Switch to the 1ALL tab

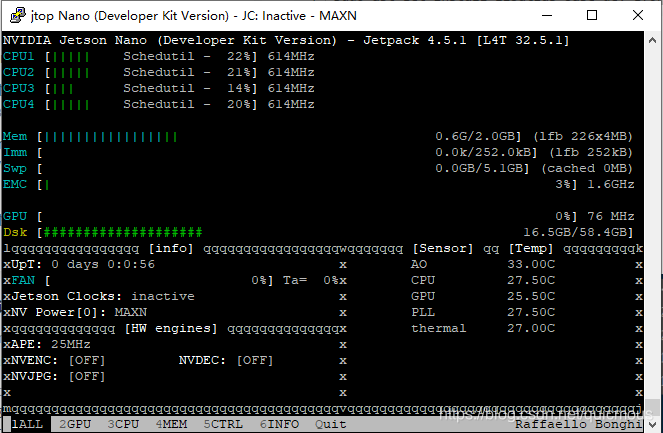tap(27, 424)
